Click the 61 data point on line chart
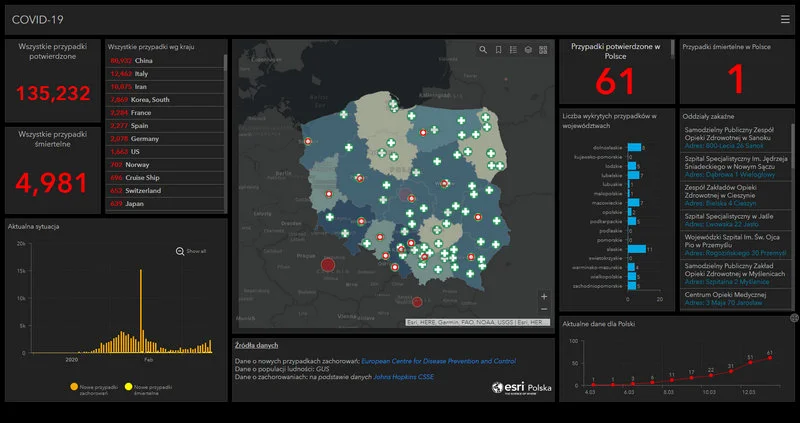Viewport: 800px width, 423px height. click(769, 358)
